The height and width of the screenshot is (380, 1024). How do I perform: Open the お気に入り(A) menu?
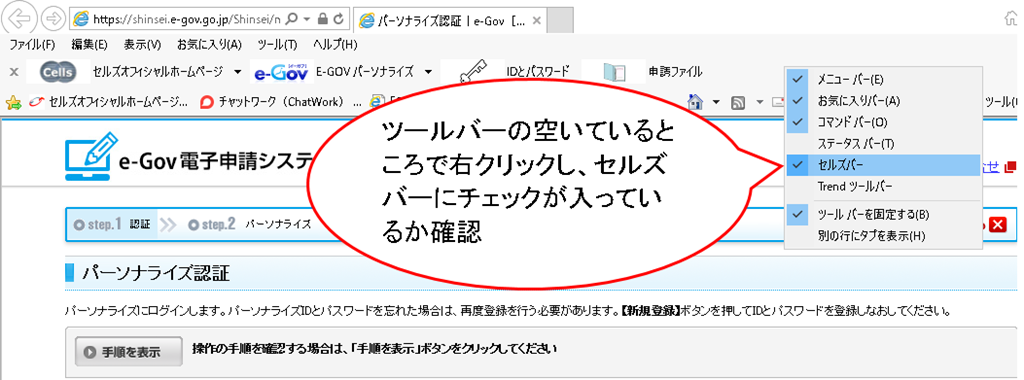(209, 44)
